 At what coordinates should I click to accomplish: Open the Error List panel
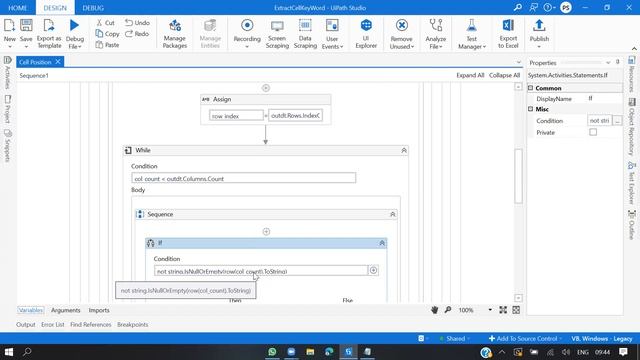pyautogui.click(x=53, y=324)
